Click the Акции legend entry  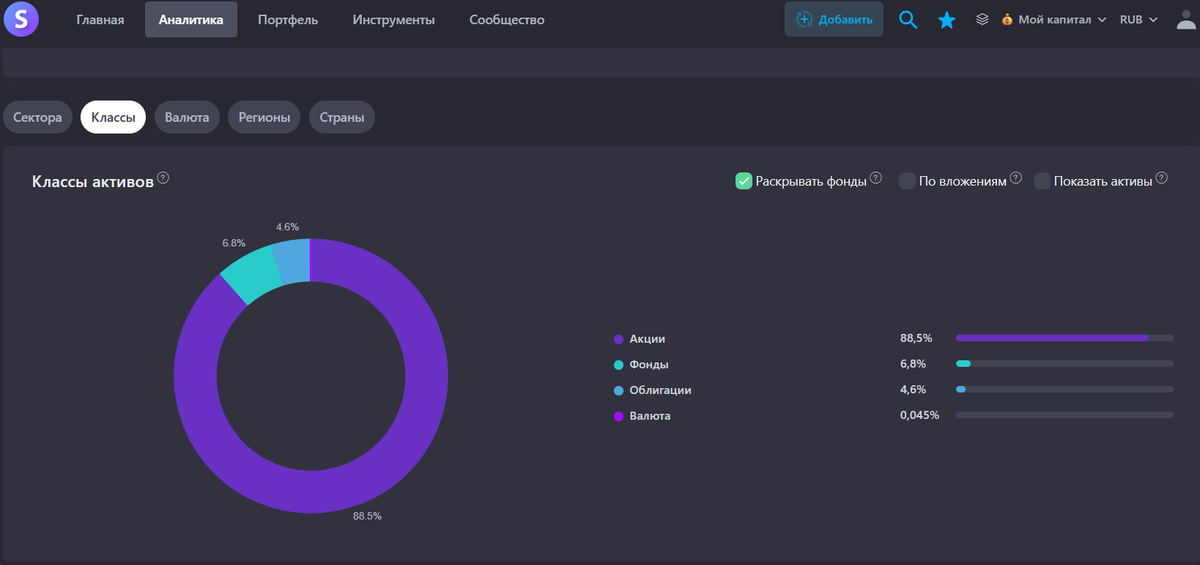click(x=647, y=339)
